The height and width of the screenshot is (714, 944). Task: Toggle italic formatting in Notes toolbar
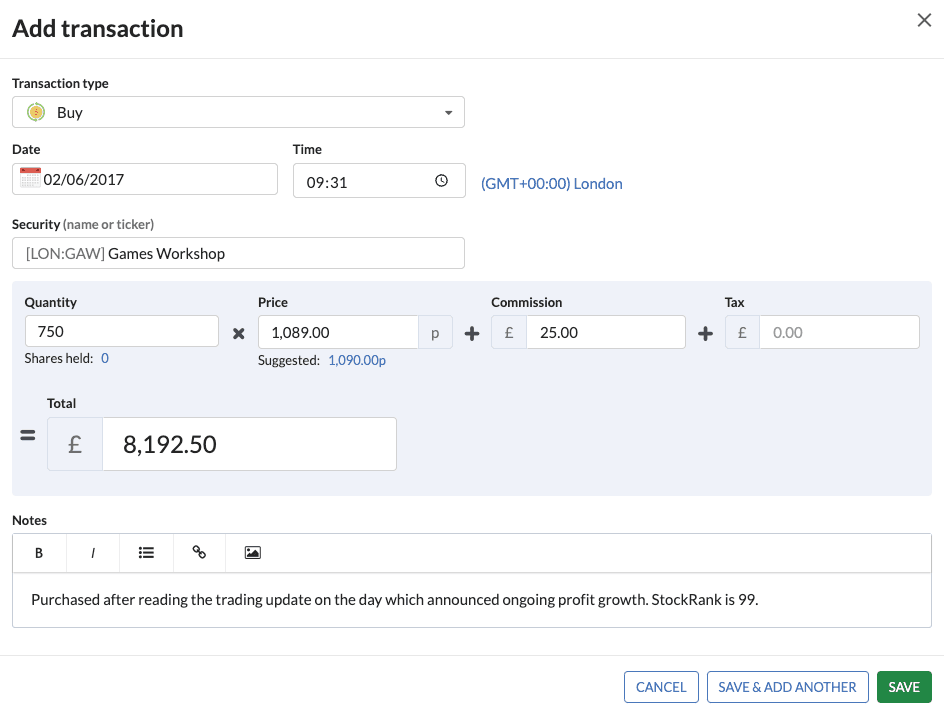93,552
